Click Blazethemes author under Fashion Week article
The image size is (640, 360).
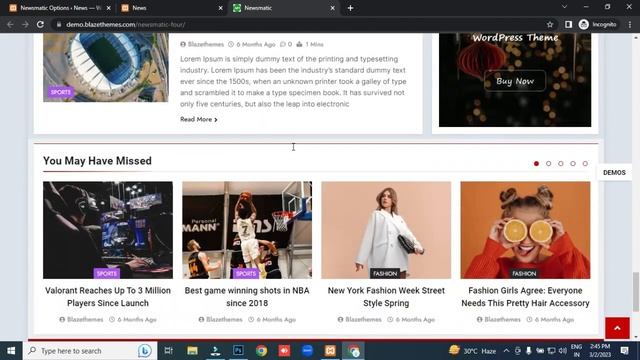360,320
